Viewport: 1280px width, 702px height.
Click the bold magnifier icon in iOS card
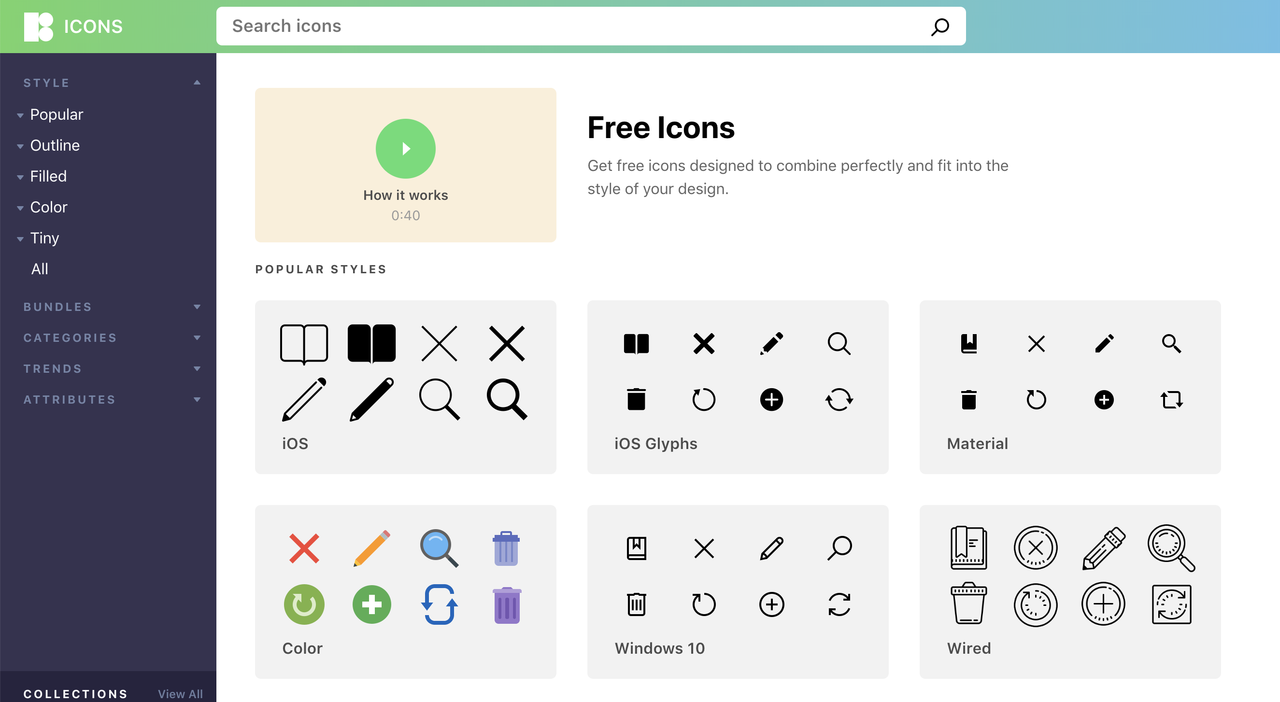pos(507,399)
